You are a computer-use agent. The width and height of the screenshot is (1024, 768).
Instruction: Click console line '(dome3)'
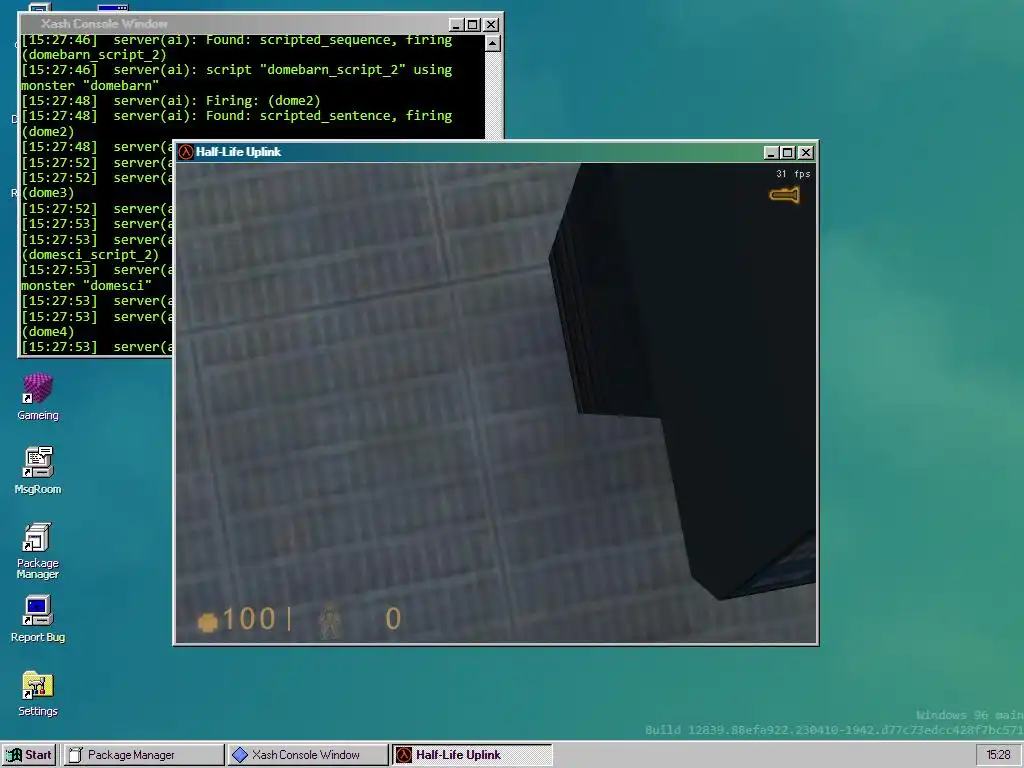[48, 193]
